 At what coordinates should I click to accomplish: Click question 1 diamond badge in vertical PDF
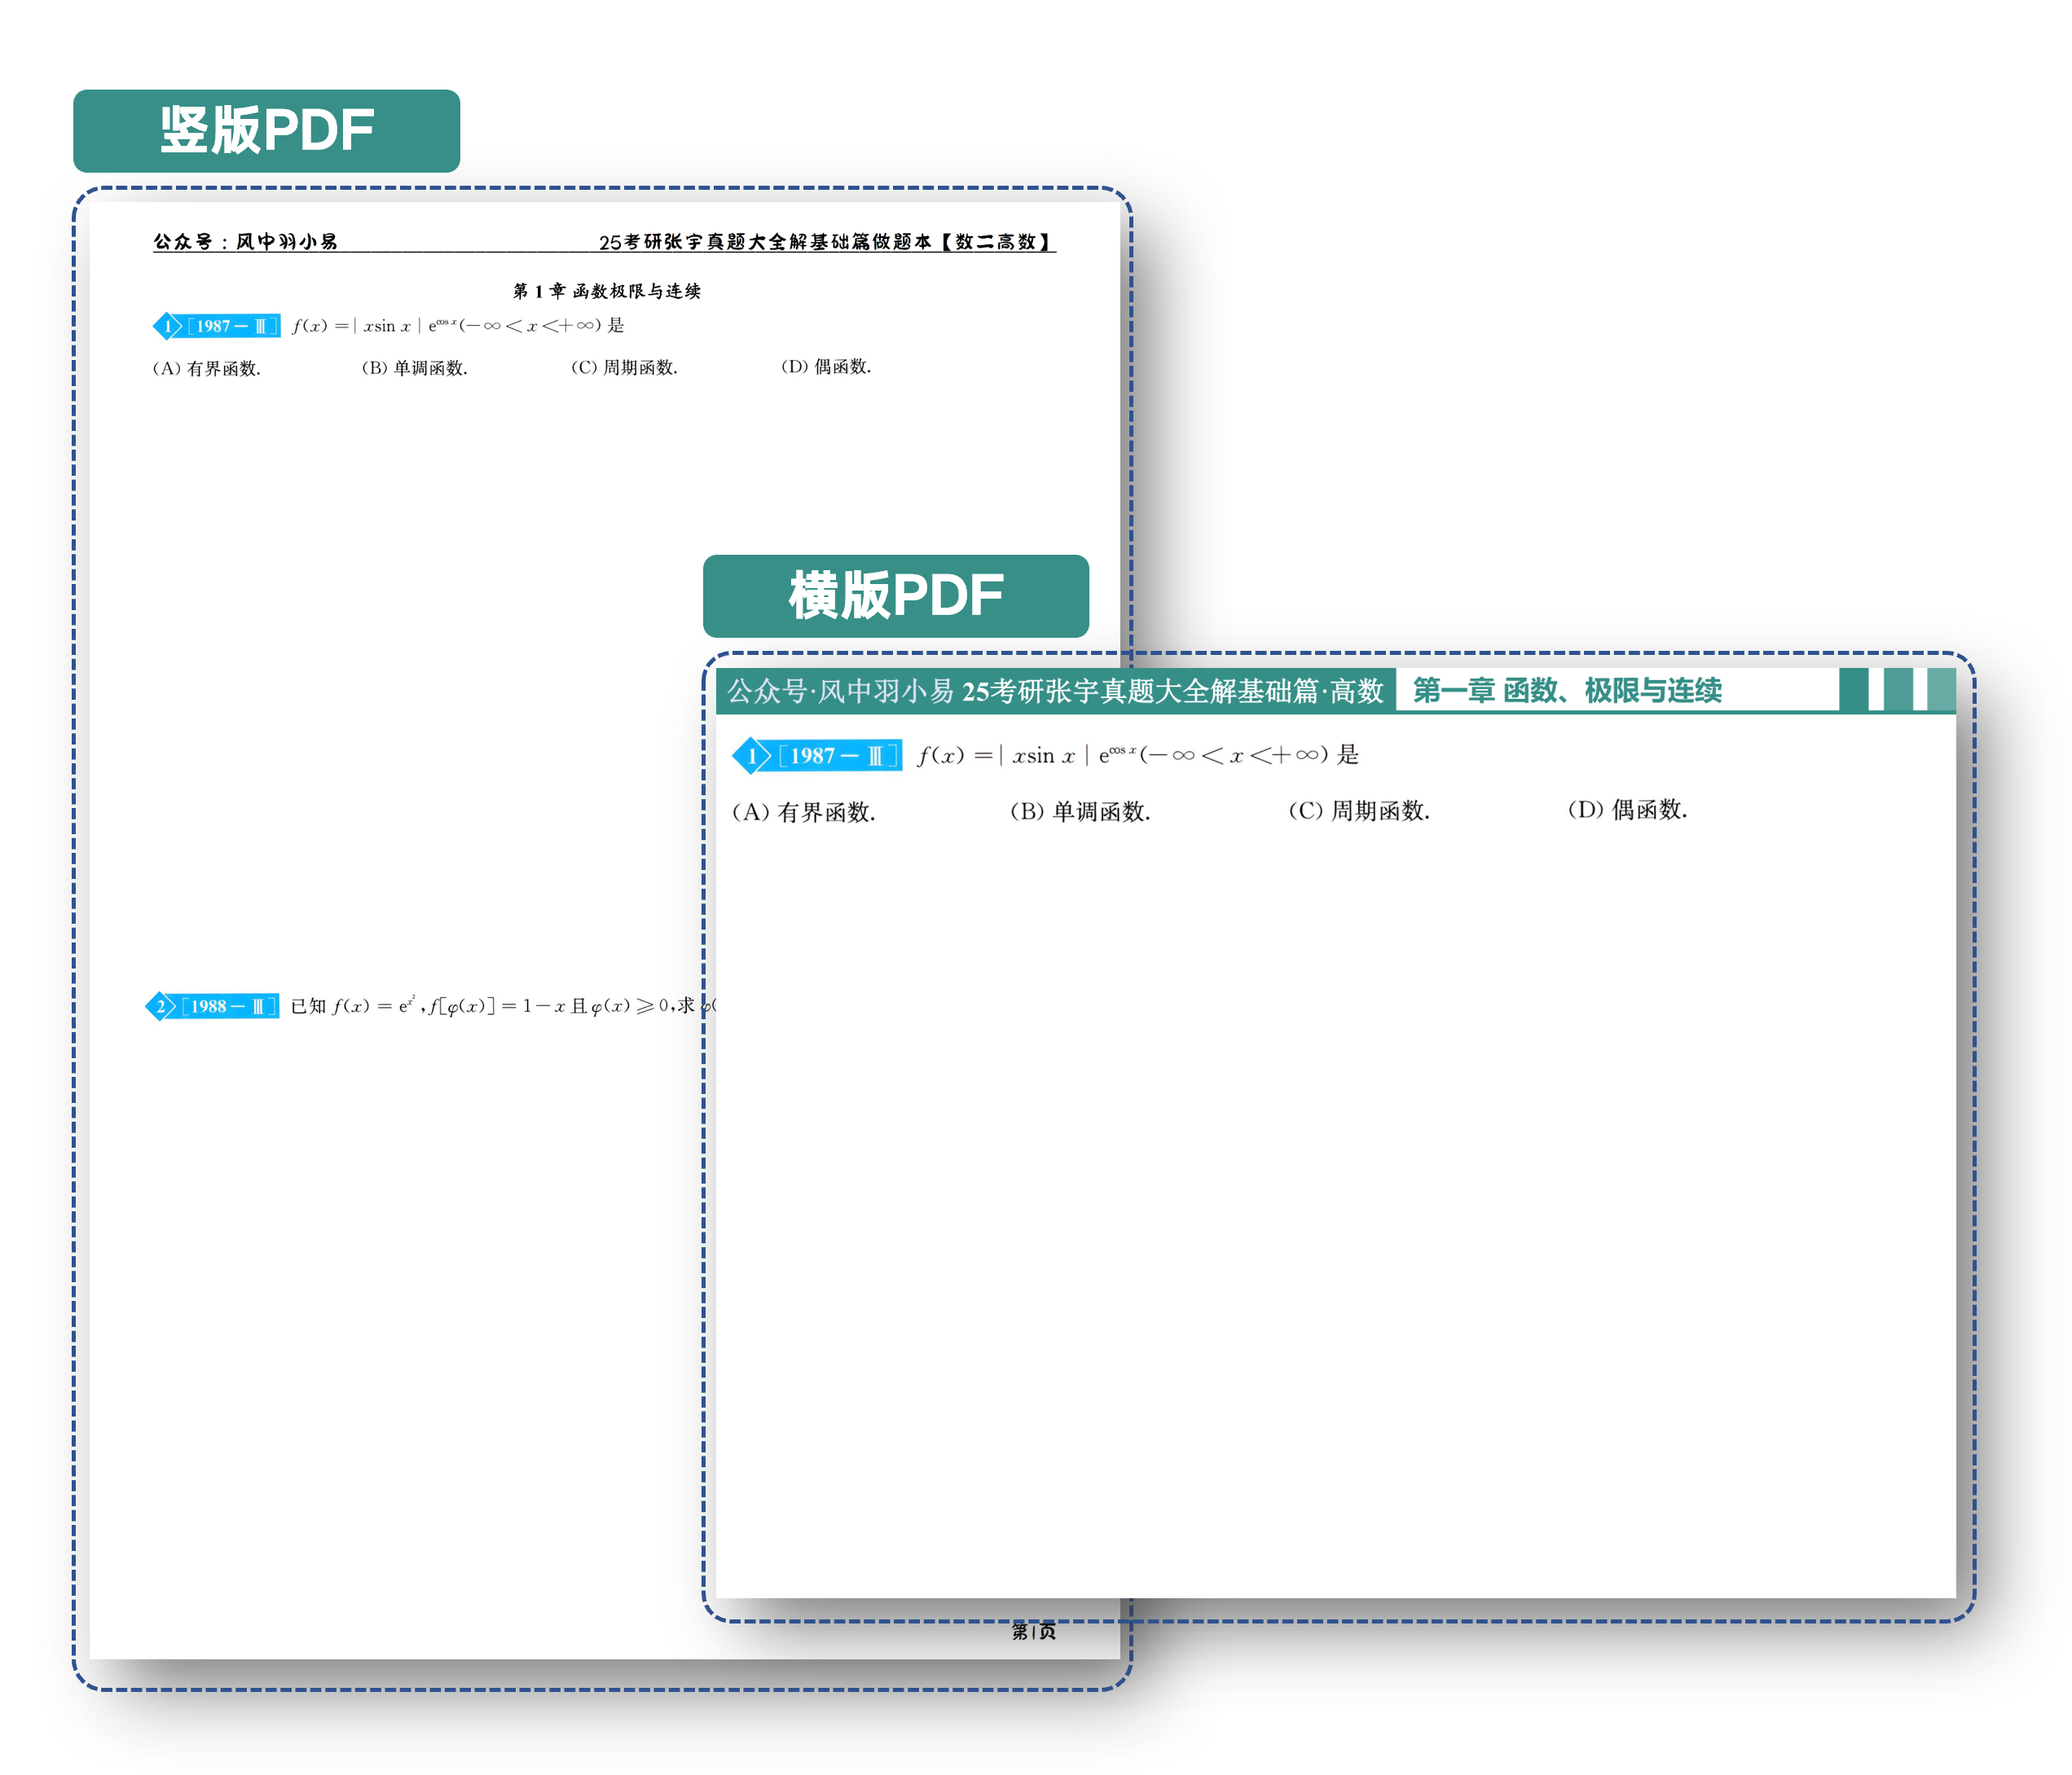click(x=166, y=326)
